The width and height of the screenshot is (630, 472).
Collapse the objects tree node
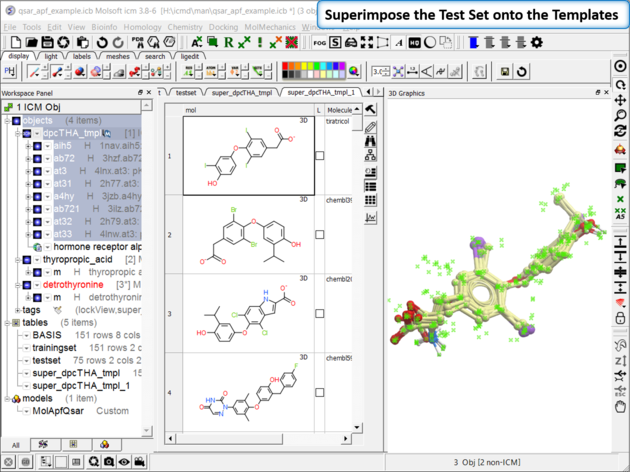(x=9, y=120)
